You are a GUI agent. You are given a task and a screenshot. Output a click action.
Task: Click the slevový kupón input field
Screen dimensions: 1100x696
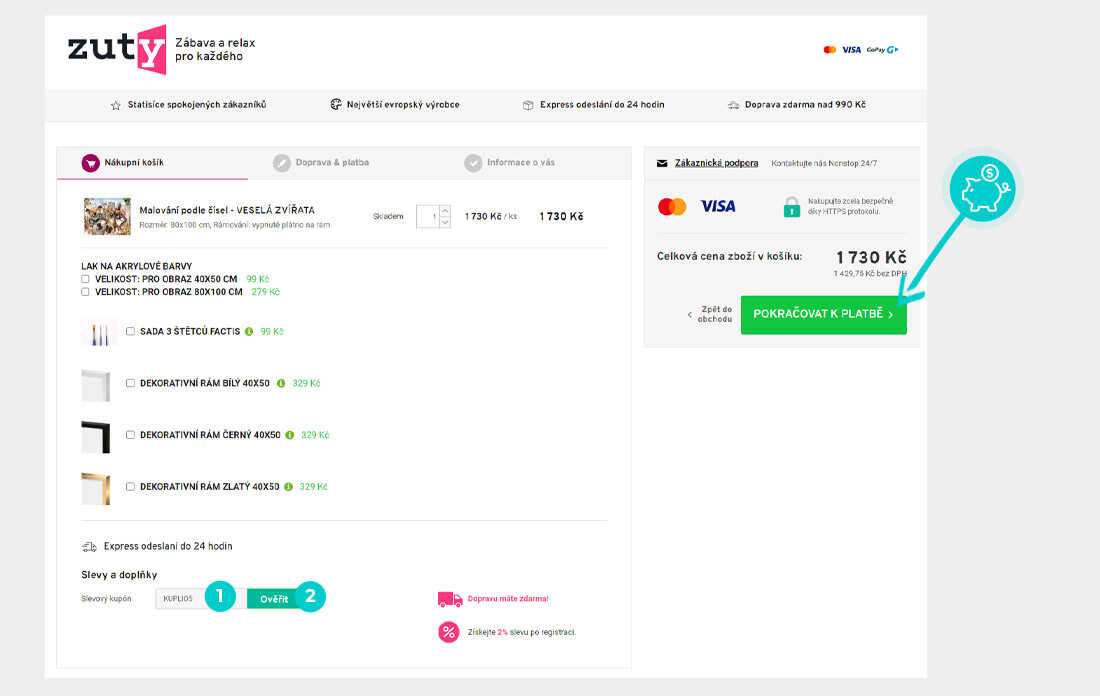point(182,599)
